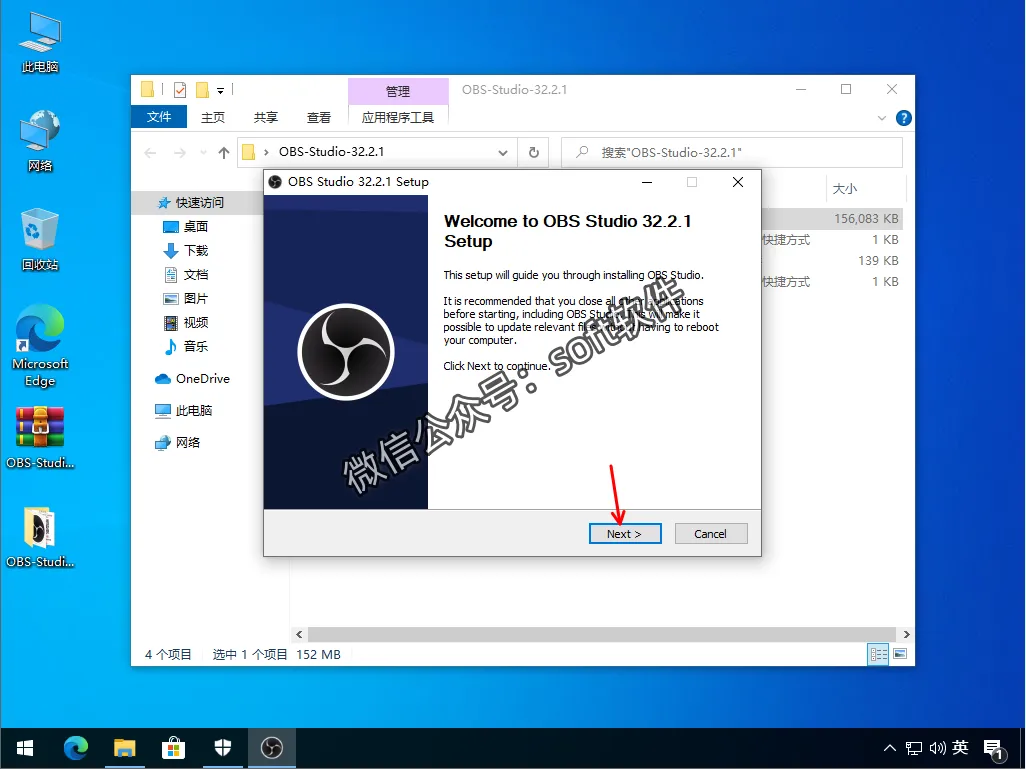This screenshot has width=1026, height=769.
Task: Minimize the OBS Studio Setup dialog
Action: [x=647, y=182]
